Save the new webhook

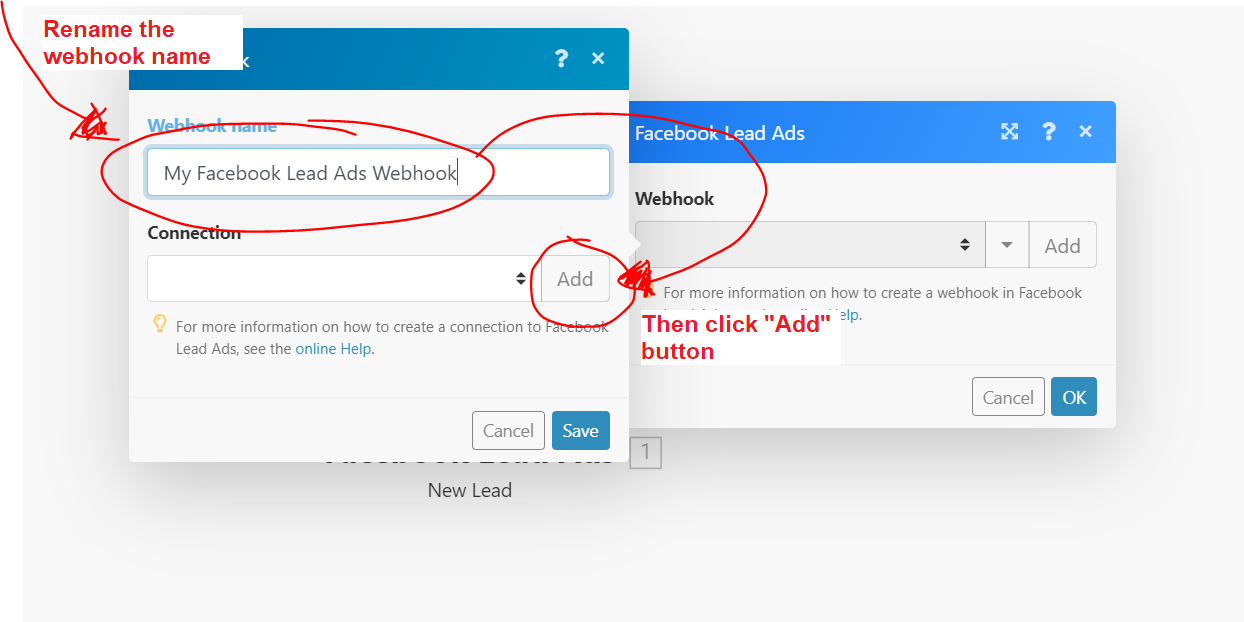[x=580, y=431]
